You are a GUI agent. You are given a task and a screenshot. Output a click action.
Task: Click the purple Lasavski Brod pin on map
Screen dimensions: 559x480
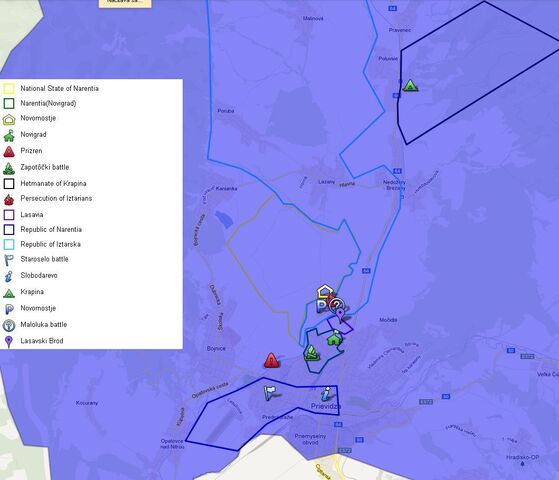click(x=340, y=316)
